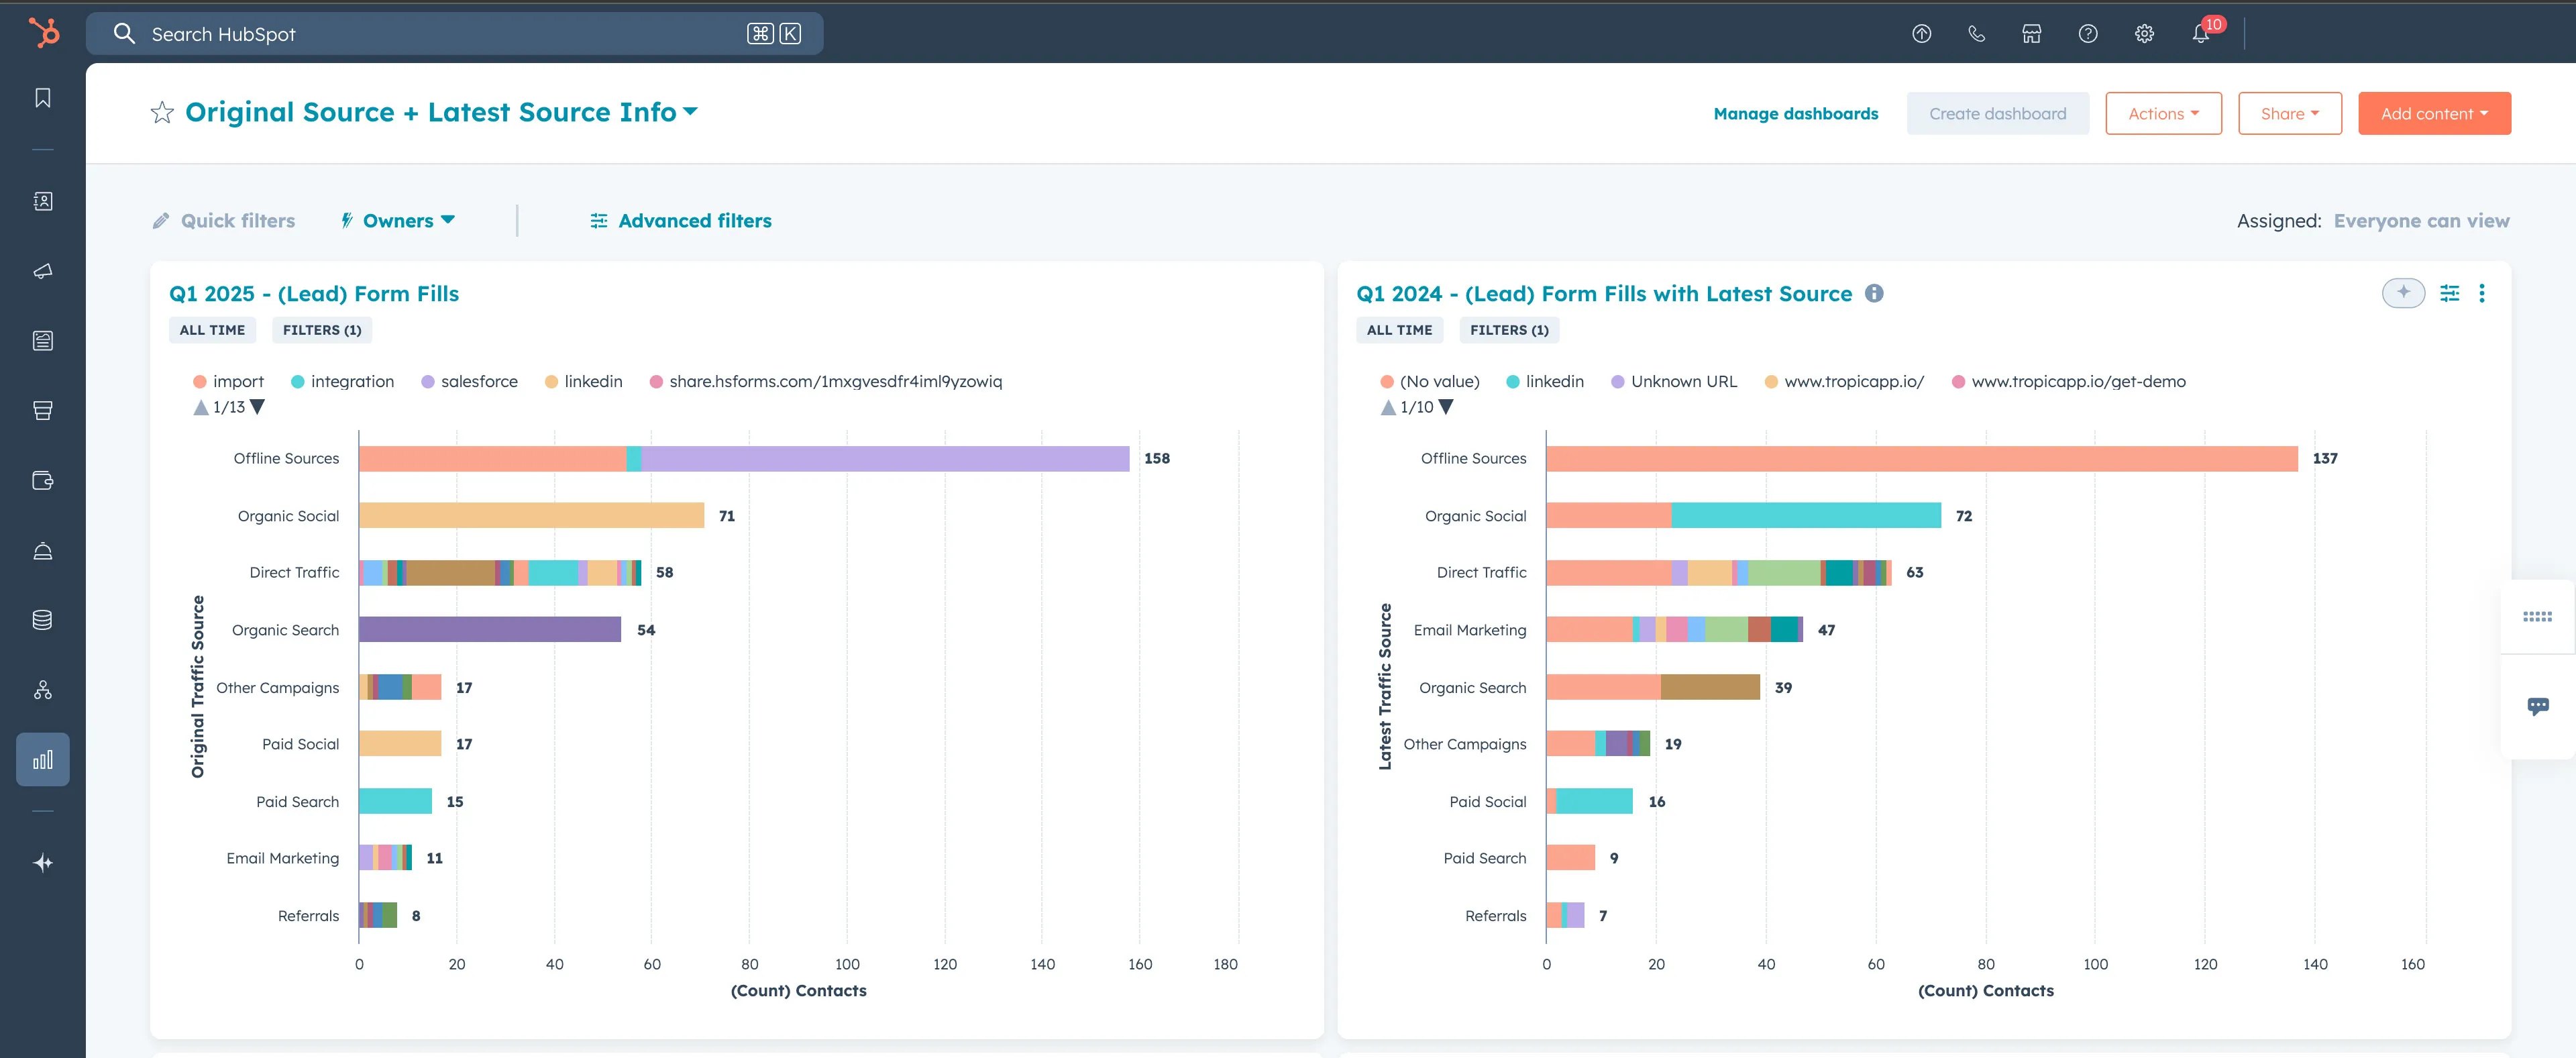Click the marketplace storefront icon in top bar

click(x=2031, y=34)
